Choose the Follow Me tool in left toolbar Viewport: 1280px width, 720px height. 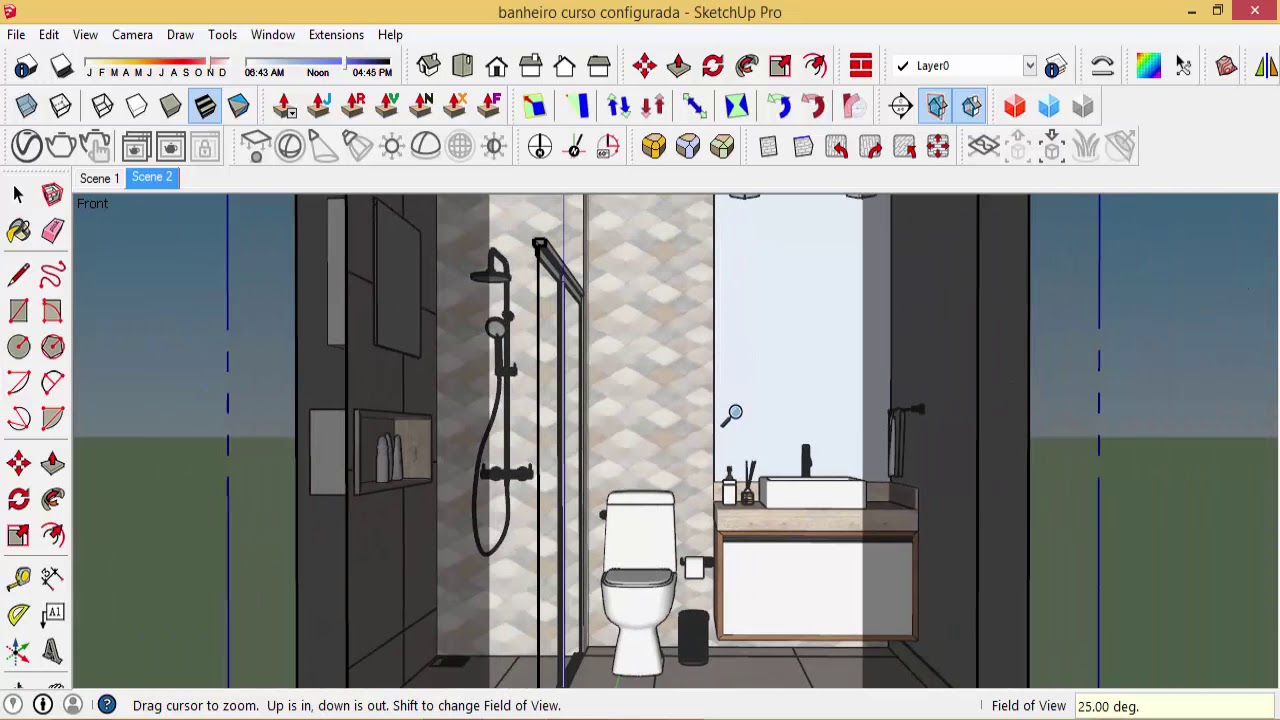coord(53,498)
